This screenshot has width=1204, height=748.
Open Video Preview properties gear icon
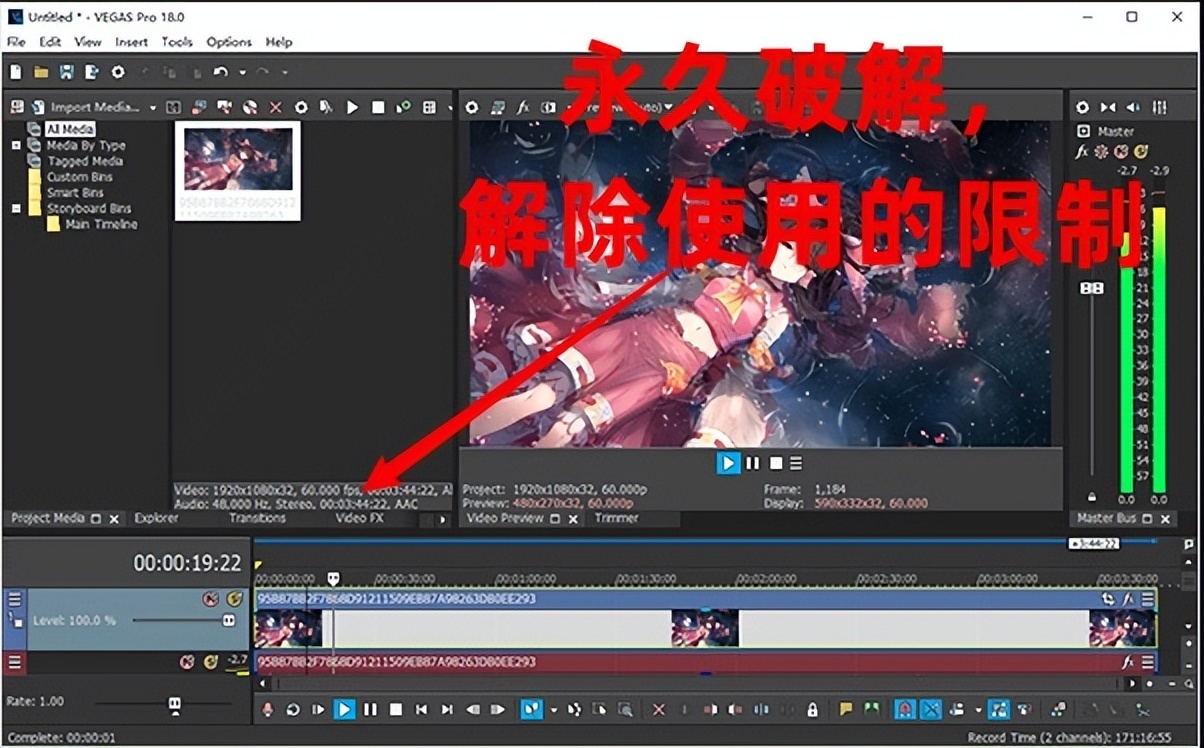point(472,107)
